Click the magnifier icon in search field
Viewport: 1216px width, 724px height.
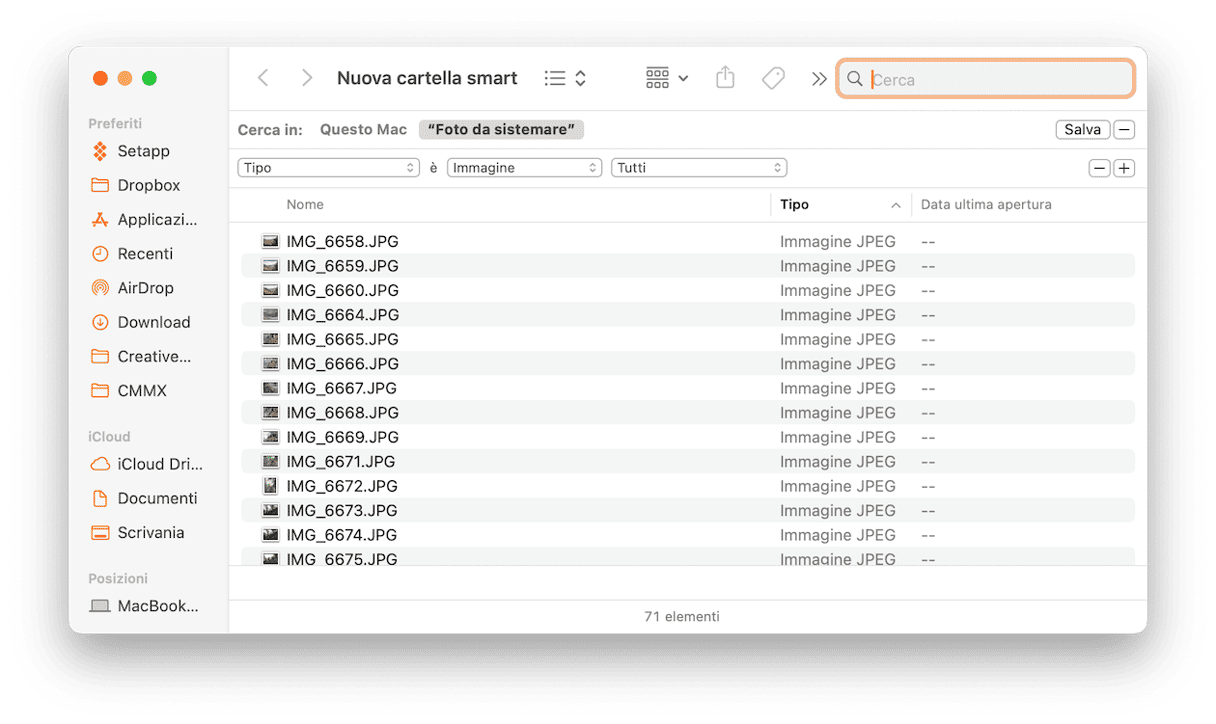(x=855, y=79)
